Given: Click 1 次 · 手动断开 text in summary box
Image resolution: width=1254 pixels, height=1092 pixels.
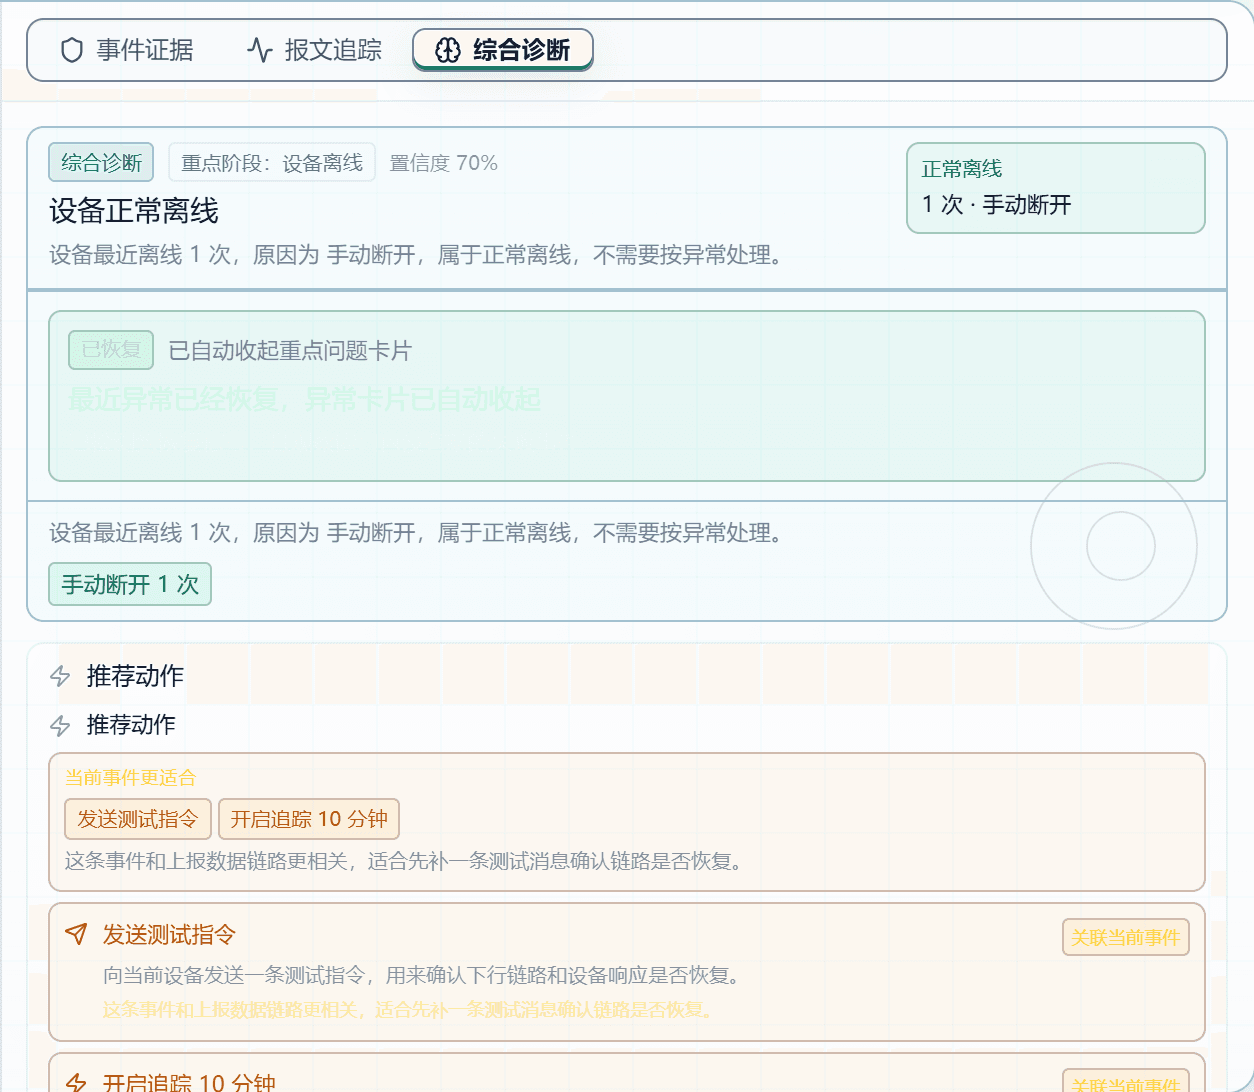Looking at the screenshot, I should [996, 205].
